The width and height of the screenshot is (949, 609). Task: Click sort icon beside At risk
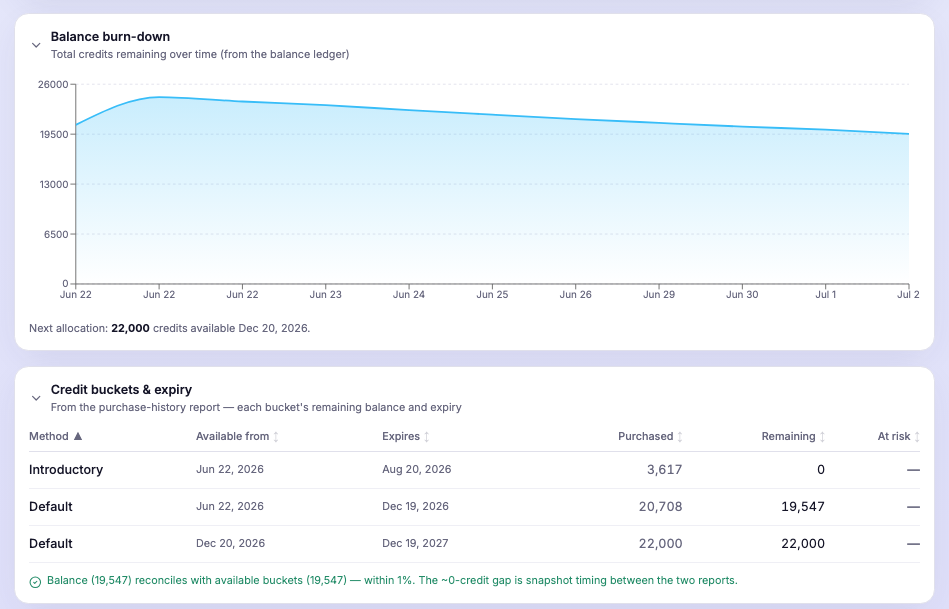pyautogui.click(x=917, y=436)
